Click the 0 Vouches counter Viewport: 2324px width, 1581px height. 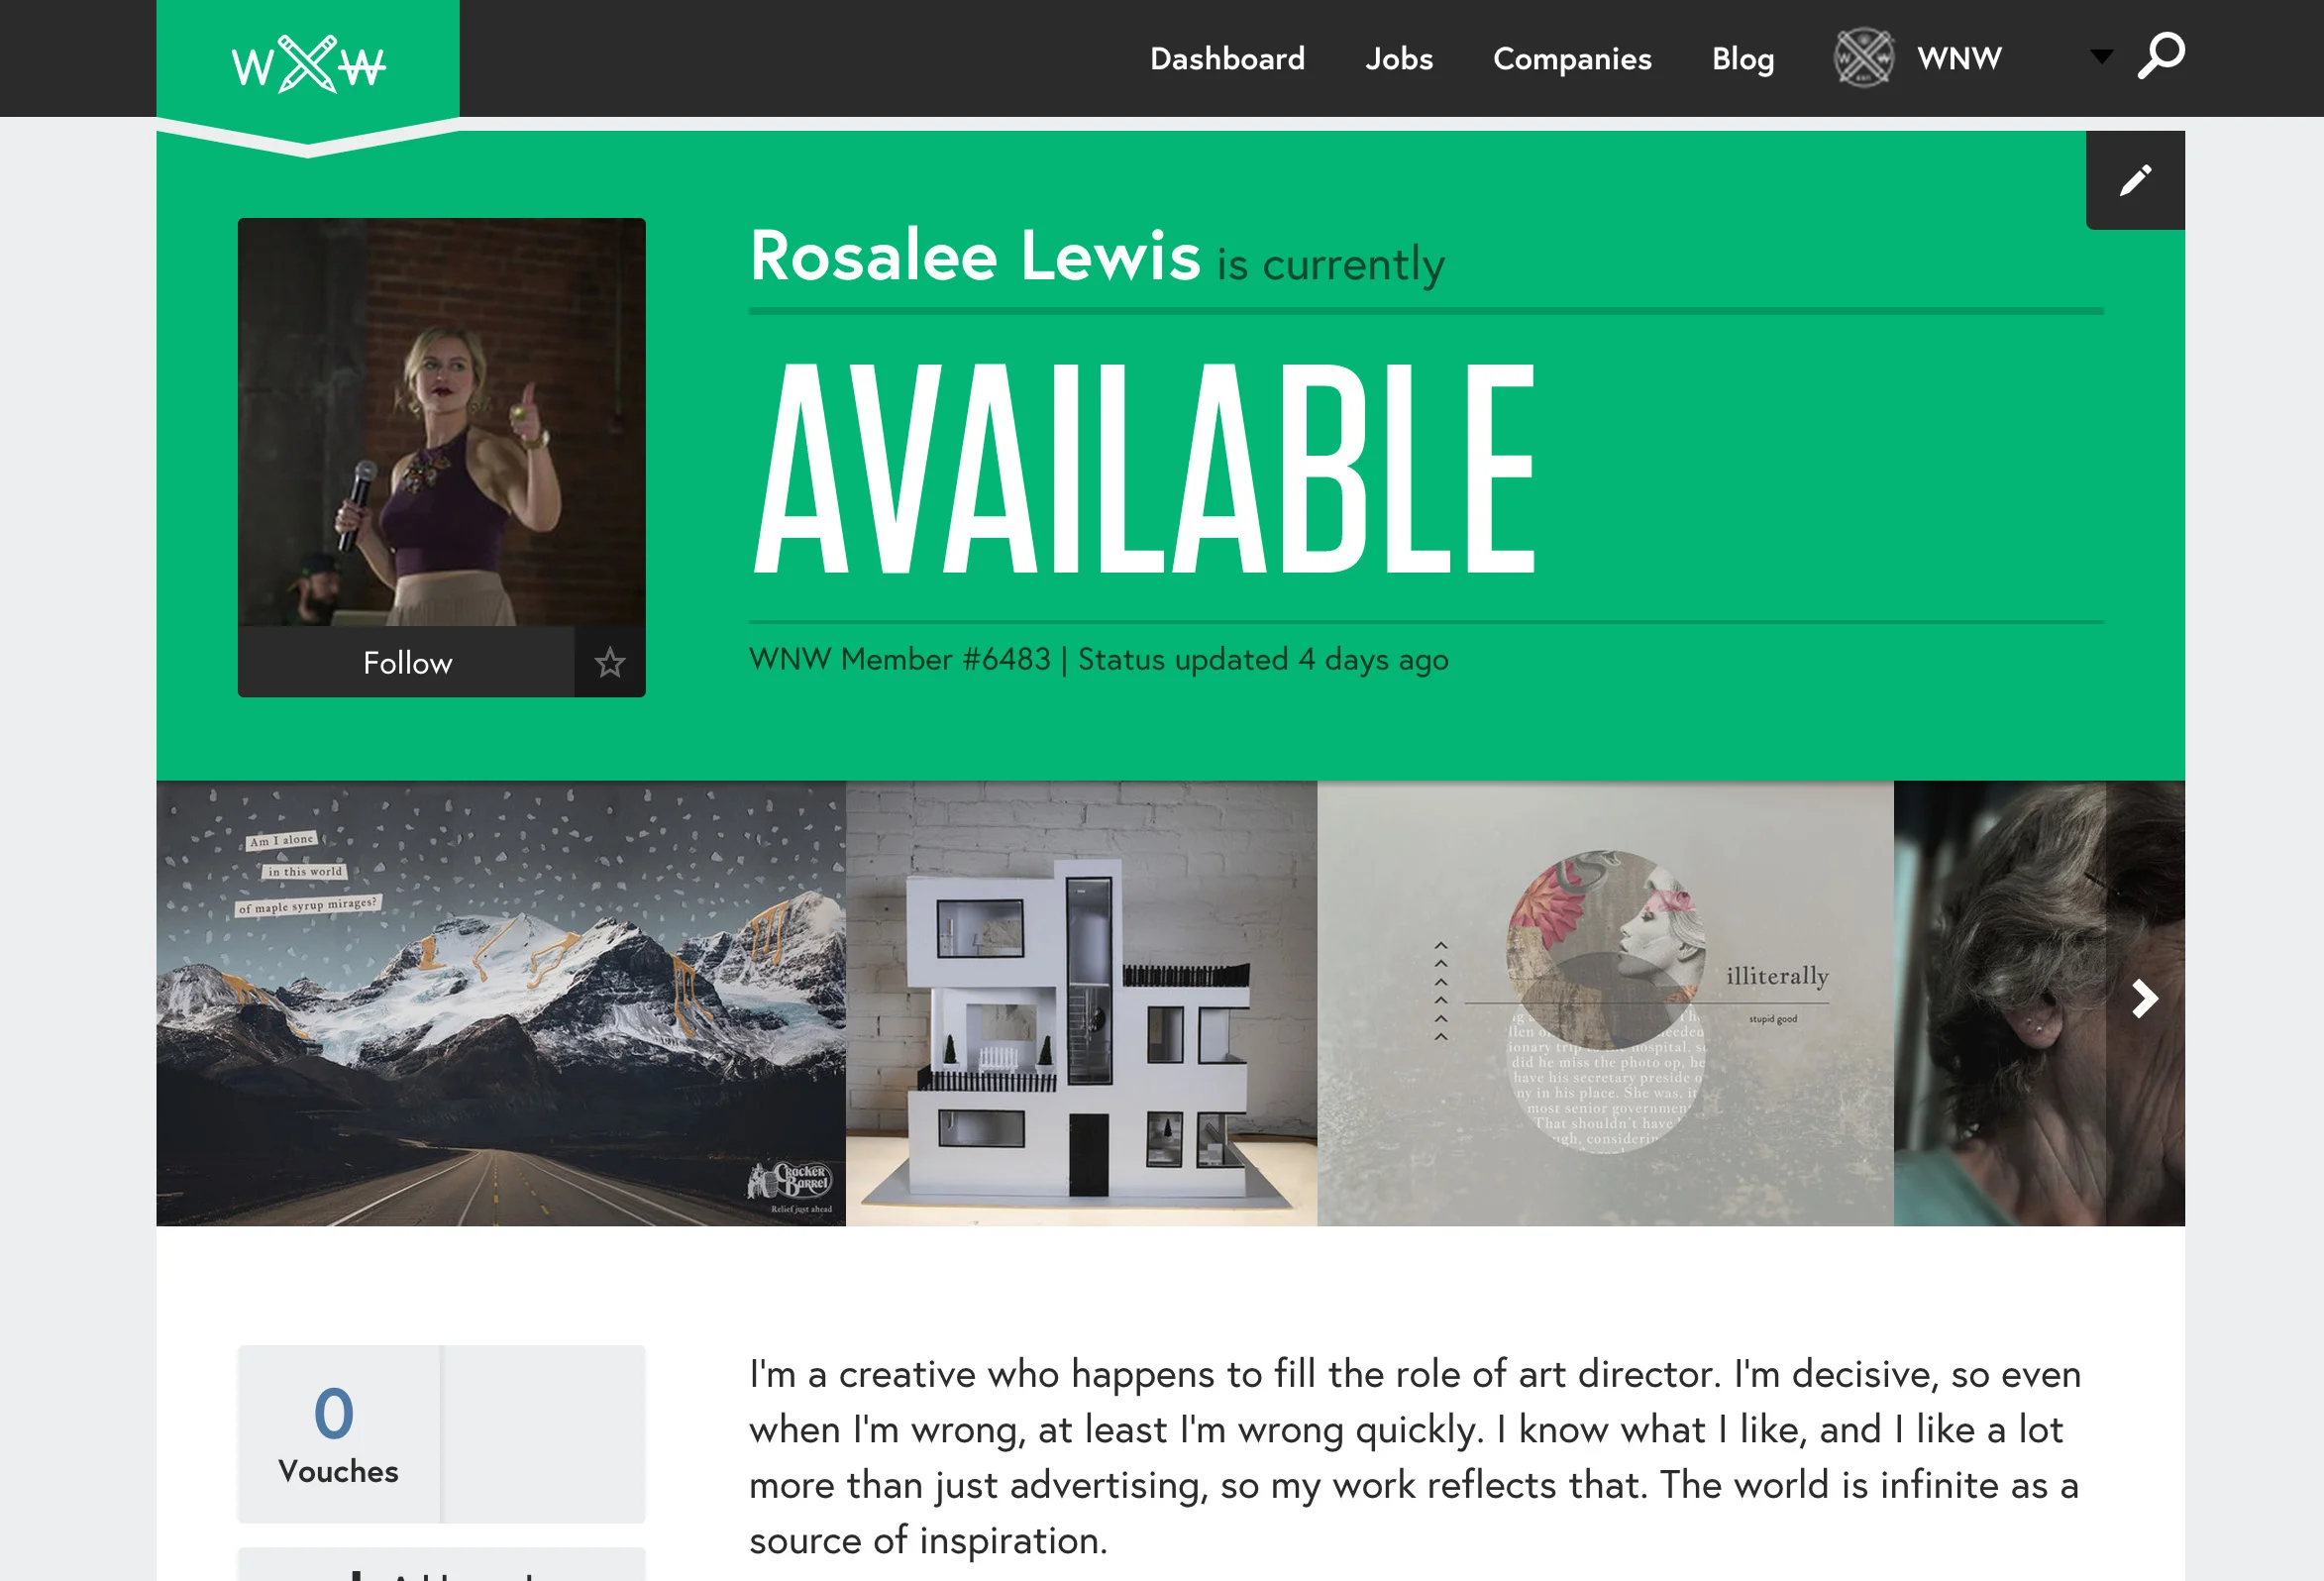pyautogui.click(x=338, y=1434)
